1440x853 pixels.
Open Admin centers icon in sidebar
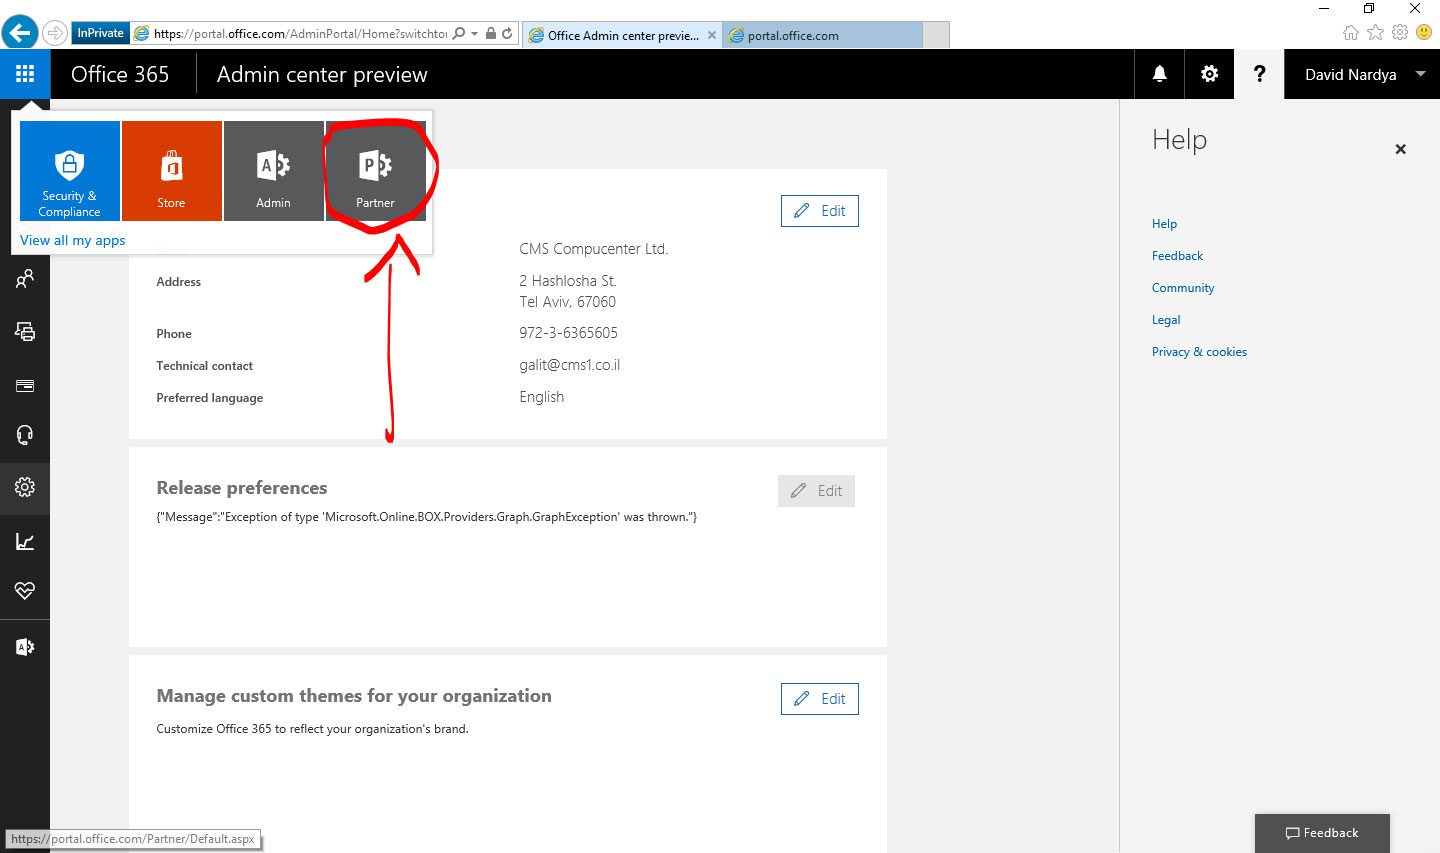pos(25,647)
